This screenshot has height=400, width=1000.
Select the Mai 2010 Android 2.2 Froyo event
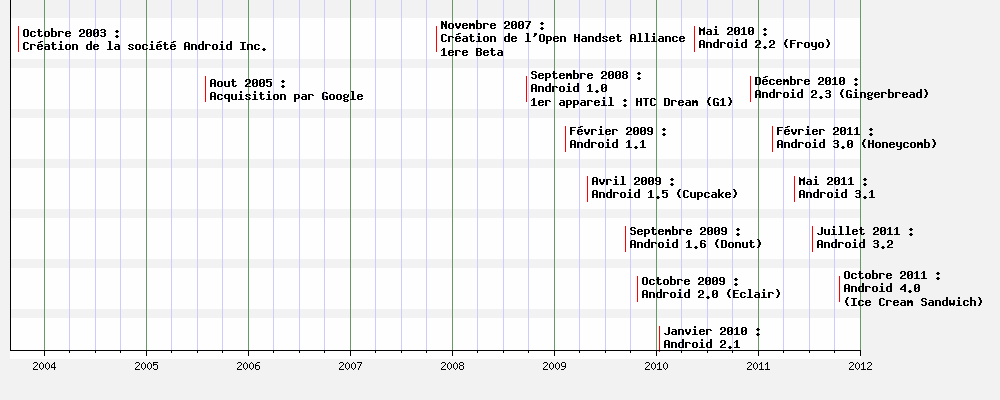coord(764,38)
